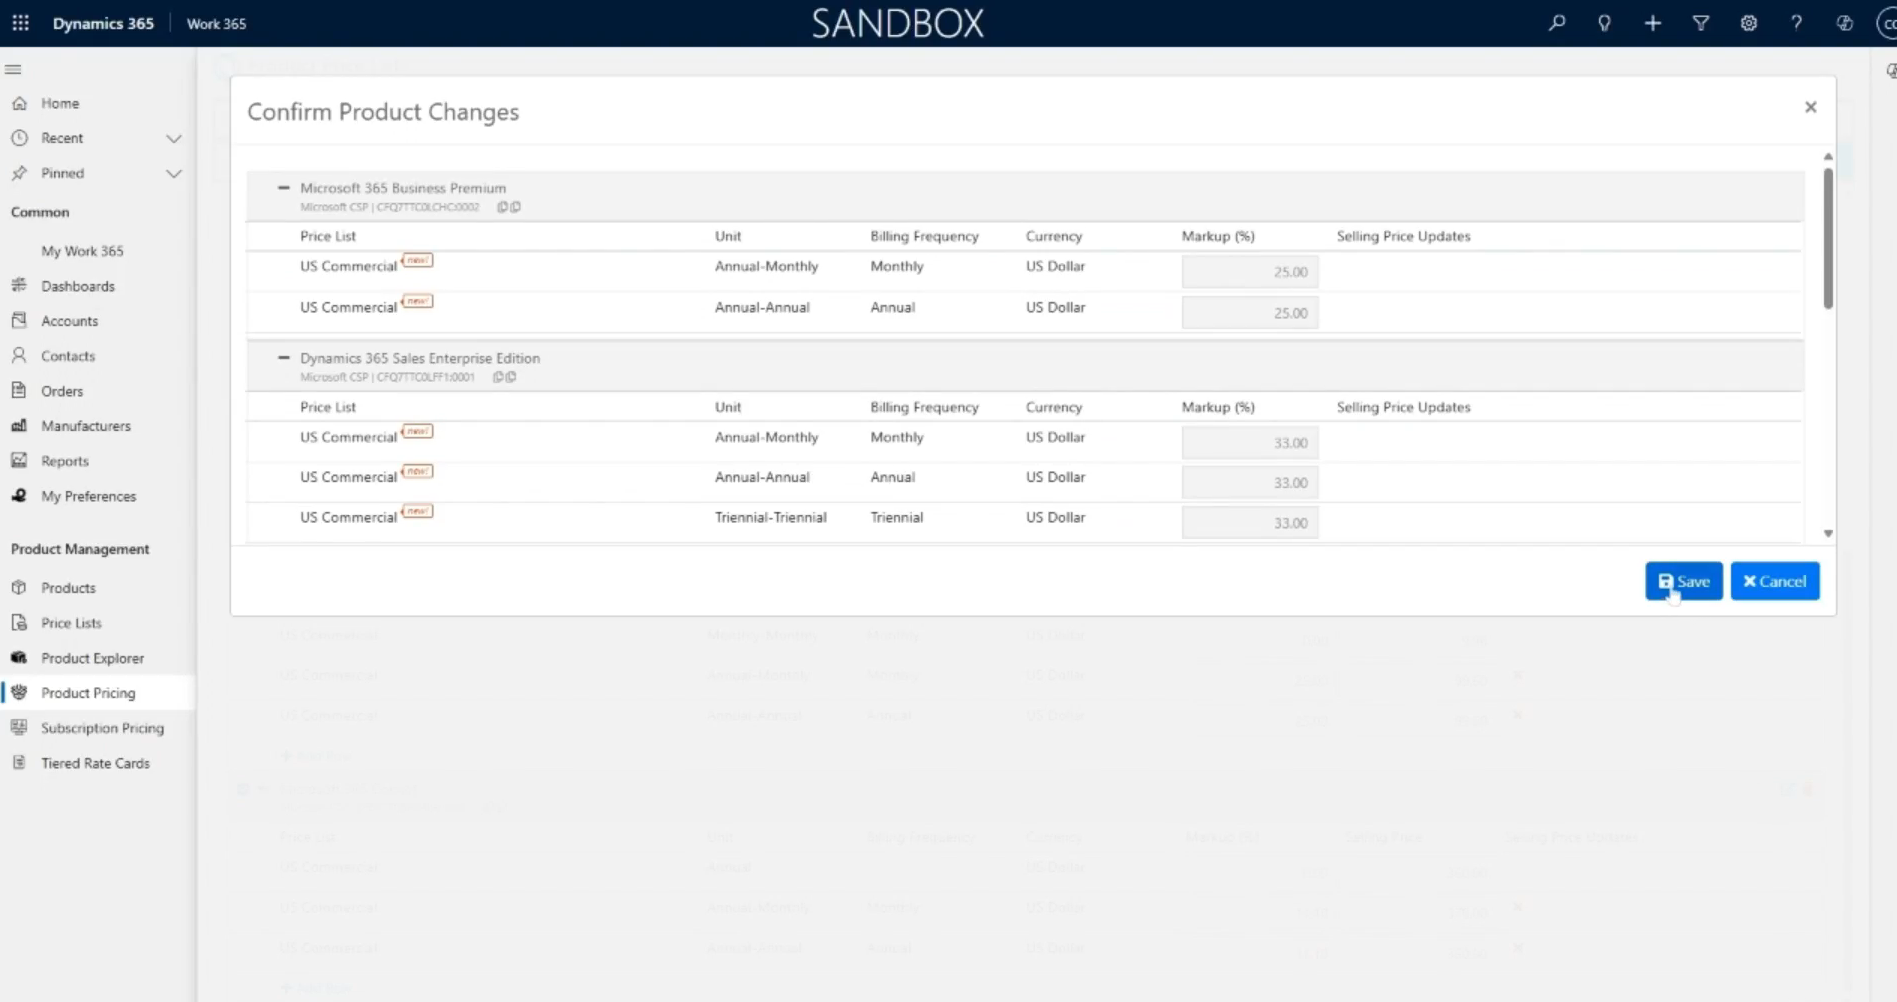This screenshot has height=1002, width=1897.
Task: Click the dialog vertical scrollbar thumb
Action: point(1828,238)
